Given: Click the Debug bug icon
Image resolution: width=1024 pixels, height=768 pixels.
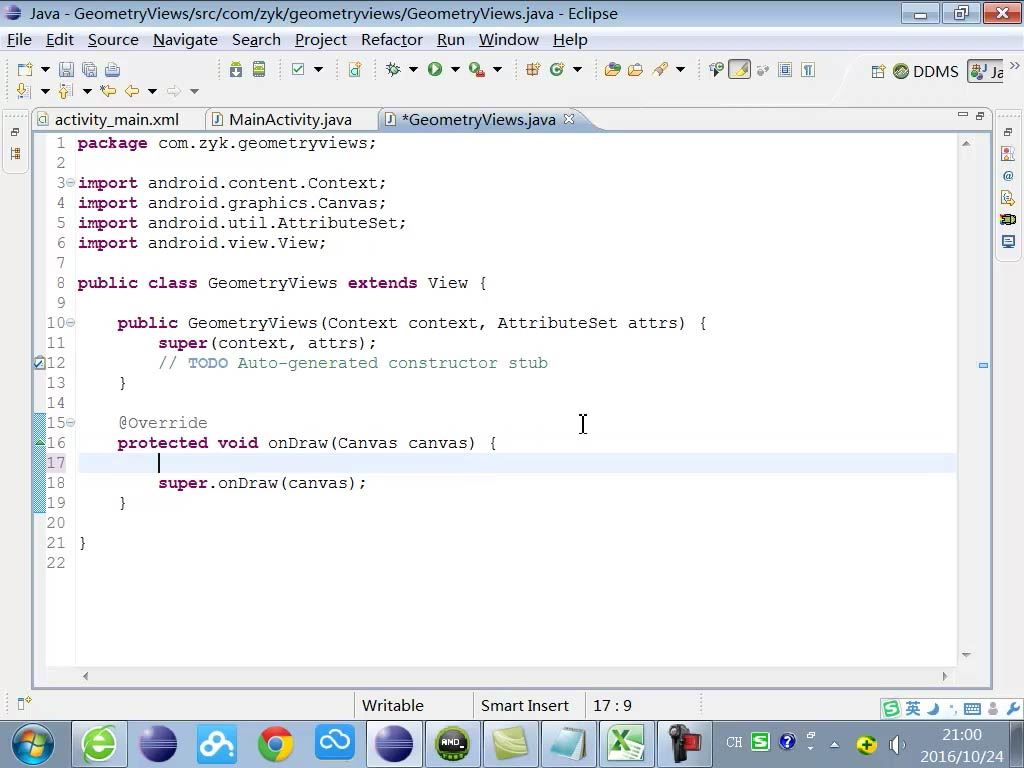Looking at the screenshot, I should pyautogui.click(x=393, y=69).
